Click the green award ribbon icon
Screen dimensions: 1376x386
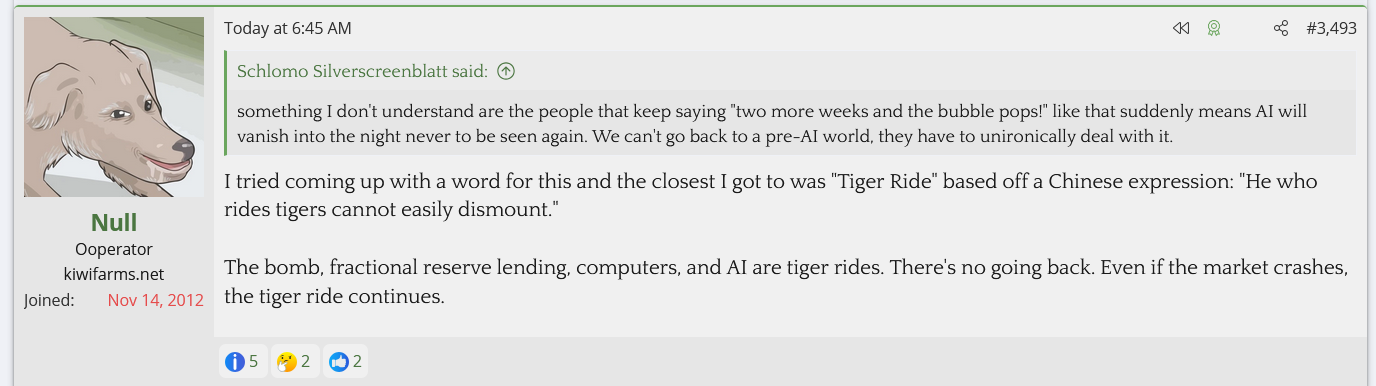coord(1213,29)
